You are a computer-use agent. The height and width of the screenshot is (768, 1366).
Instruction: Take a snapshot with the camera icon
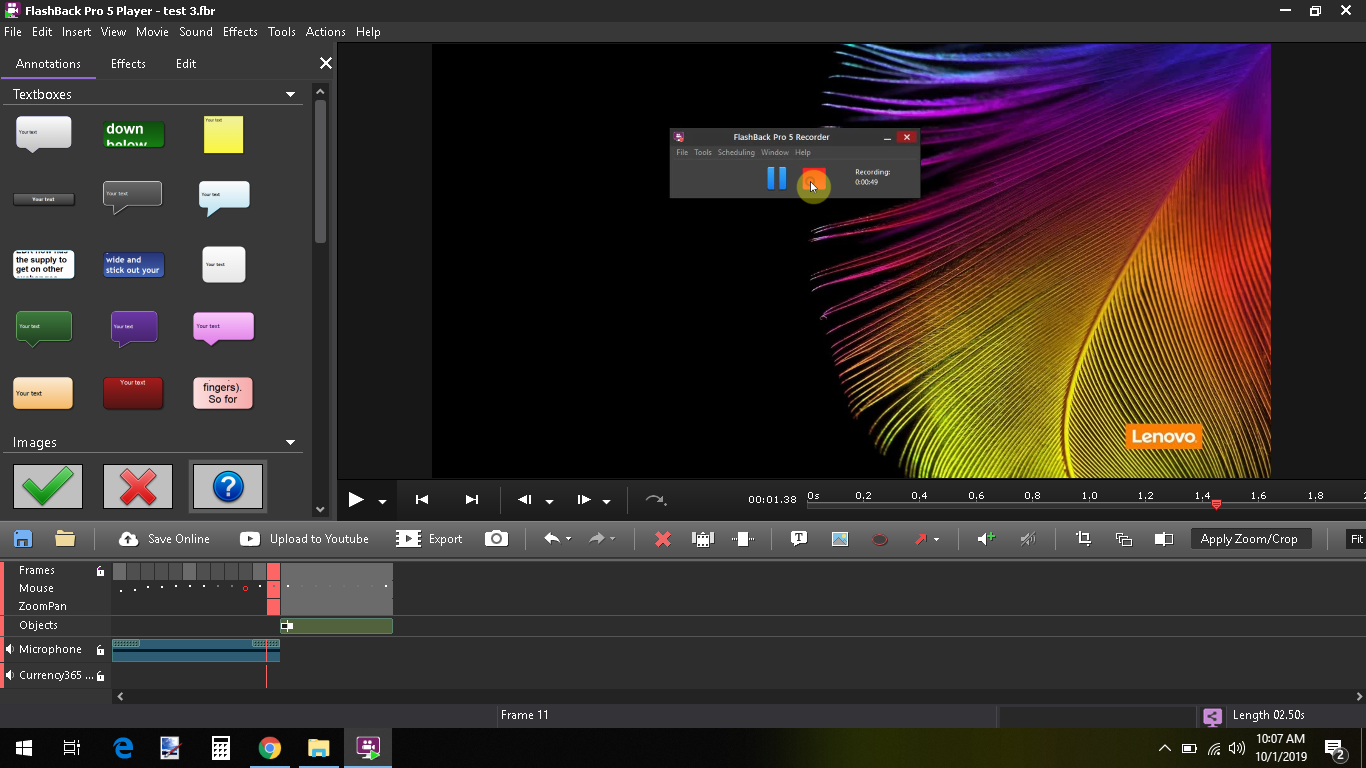(496, 539)
